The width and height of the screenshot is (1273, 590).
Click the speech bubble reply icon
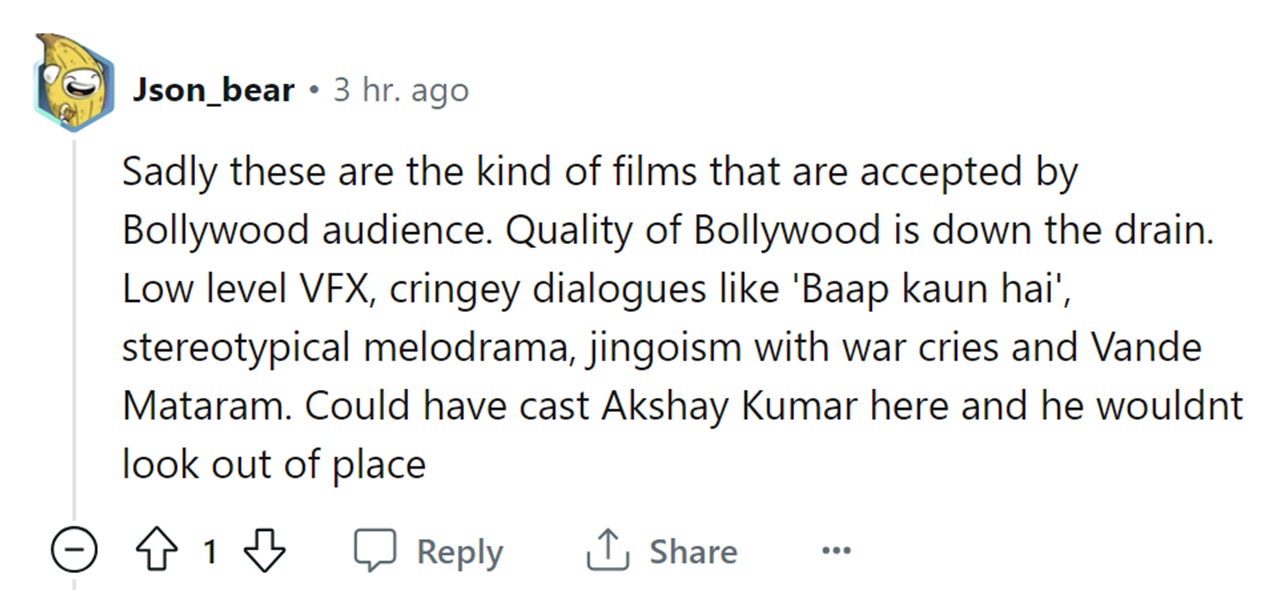click(375, 551)
